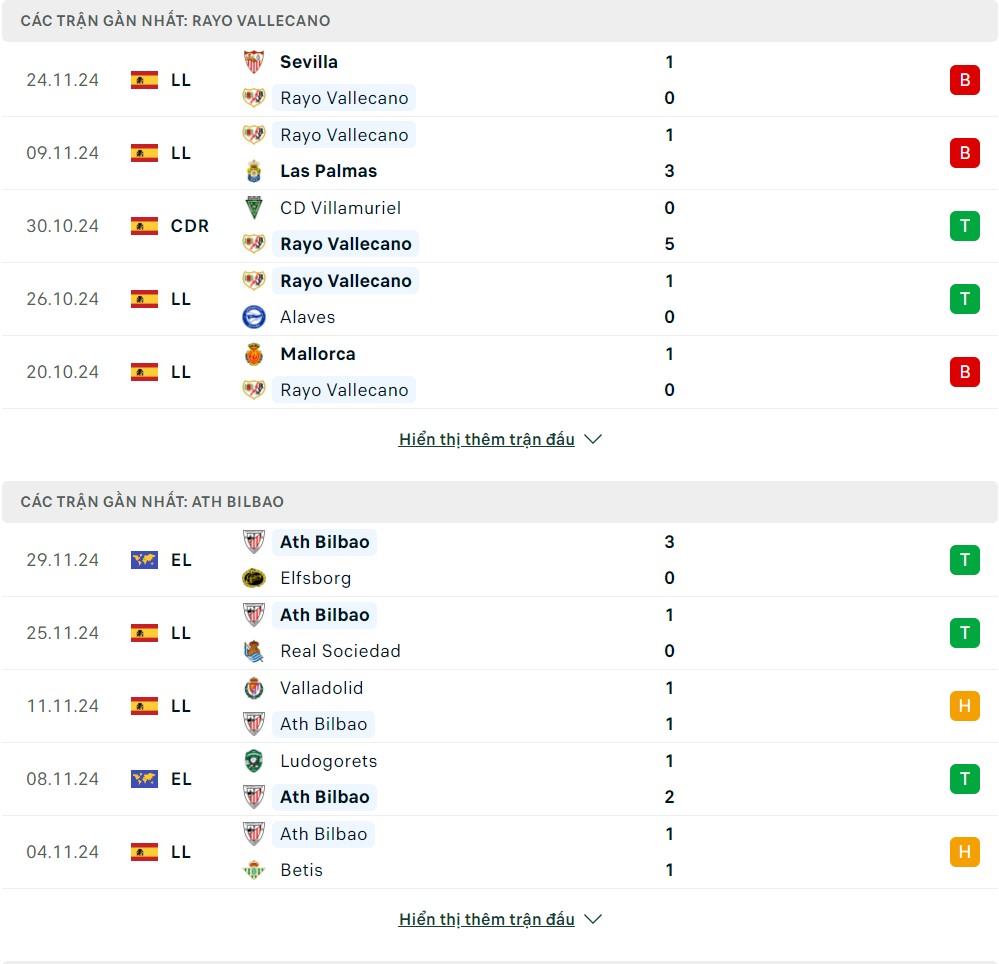Screen dimensions: 999x964
Task: Click the Elfsborg club crest icon
Action: click(x=254, y=578)
